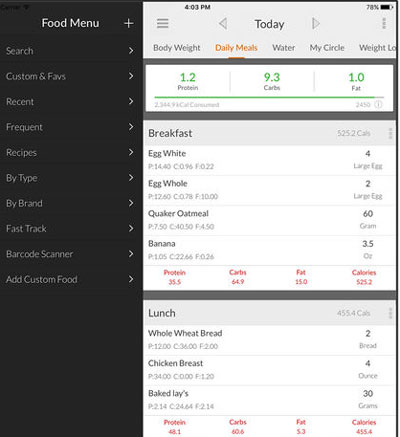
Task: Click the green calorie progress bar
Action: (269, 97)
